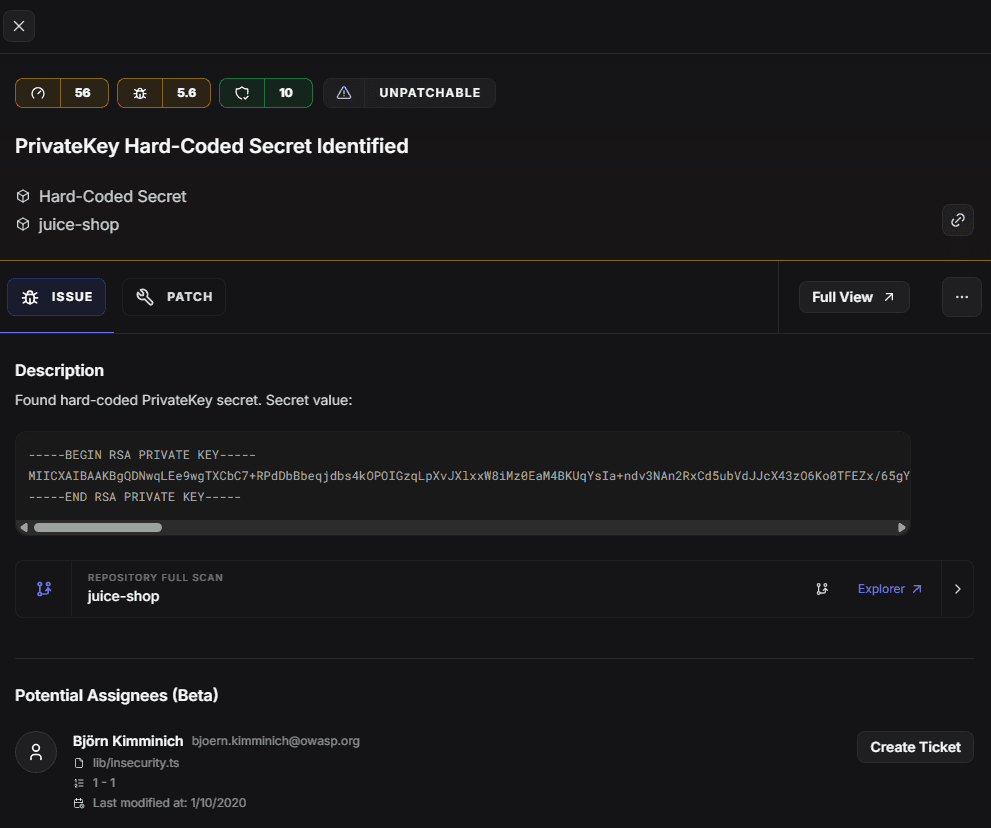Click the UNPATCHABLE warning badge

[x=409, y=93]
